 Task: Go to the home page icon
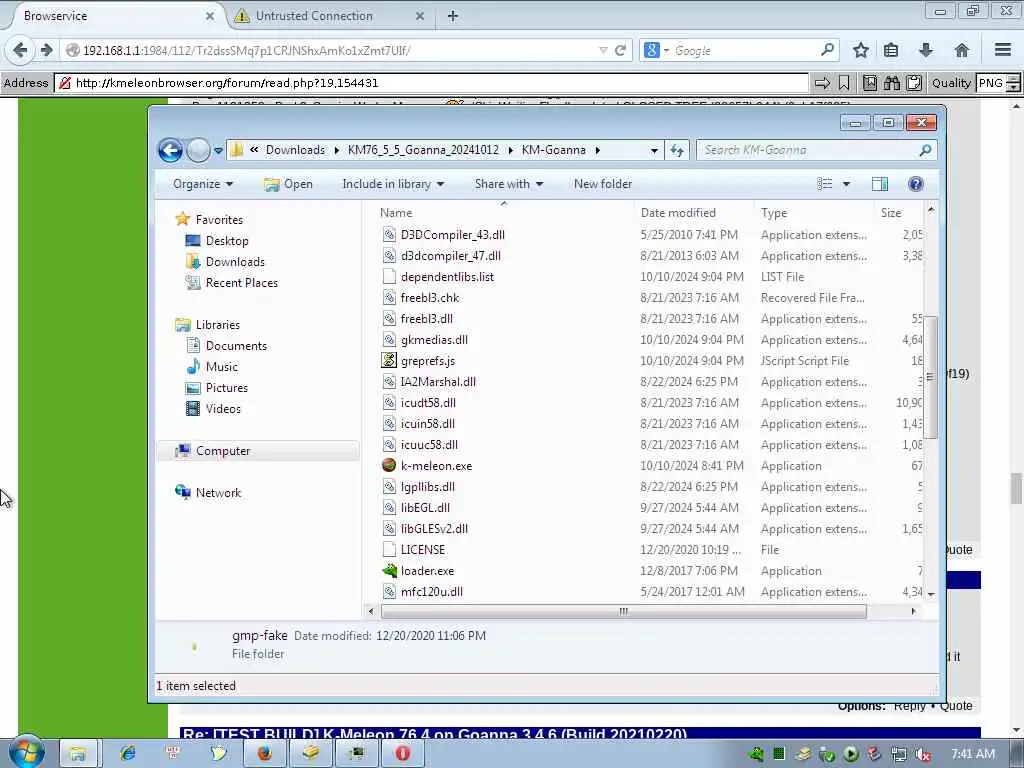(961, 50)
